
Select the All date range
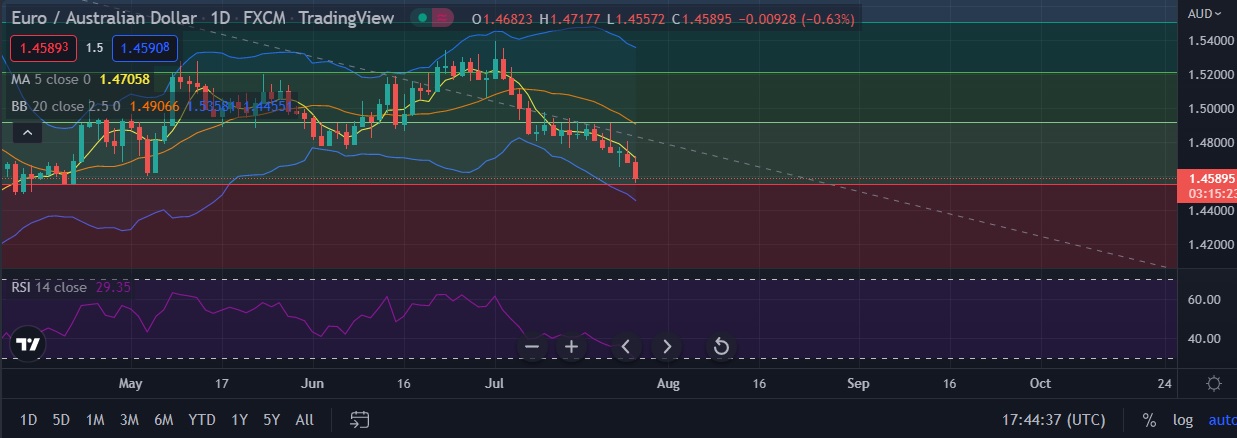(x=305, y=420)
